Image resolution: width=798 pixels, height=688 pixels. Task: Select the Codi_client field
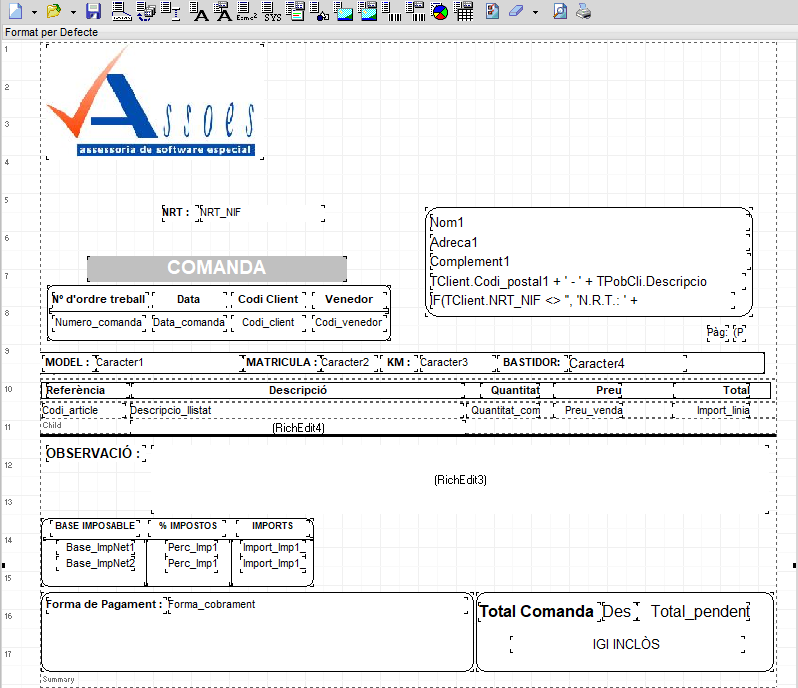click(268, 322)
